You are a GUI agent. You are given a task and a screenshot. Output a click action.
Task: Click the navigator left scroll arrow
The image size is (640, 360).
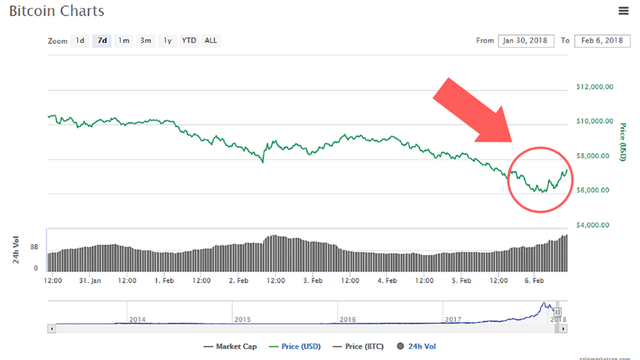click(x=51, y=329)
